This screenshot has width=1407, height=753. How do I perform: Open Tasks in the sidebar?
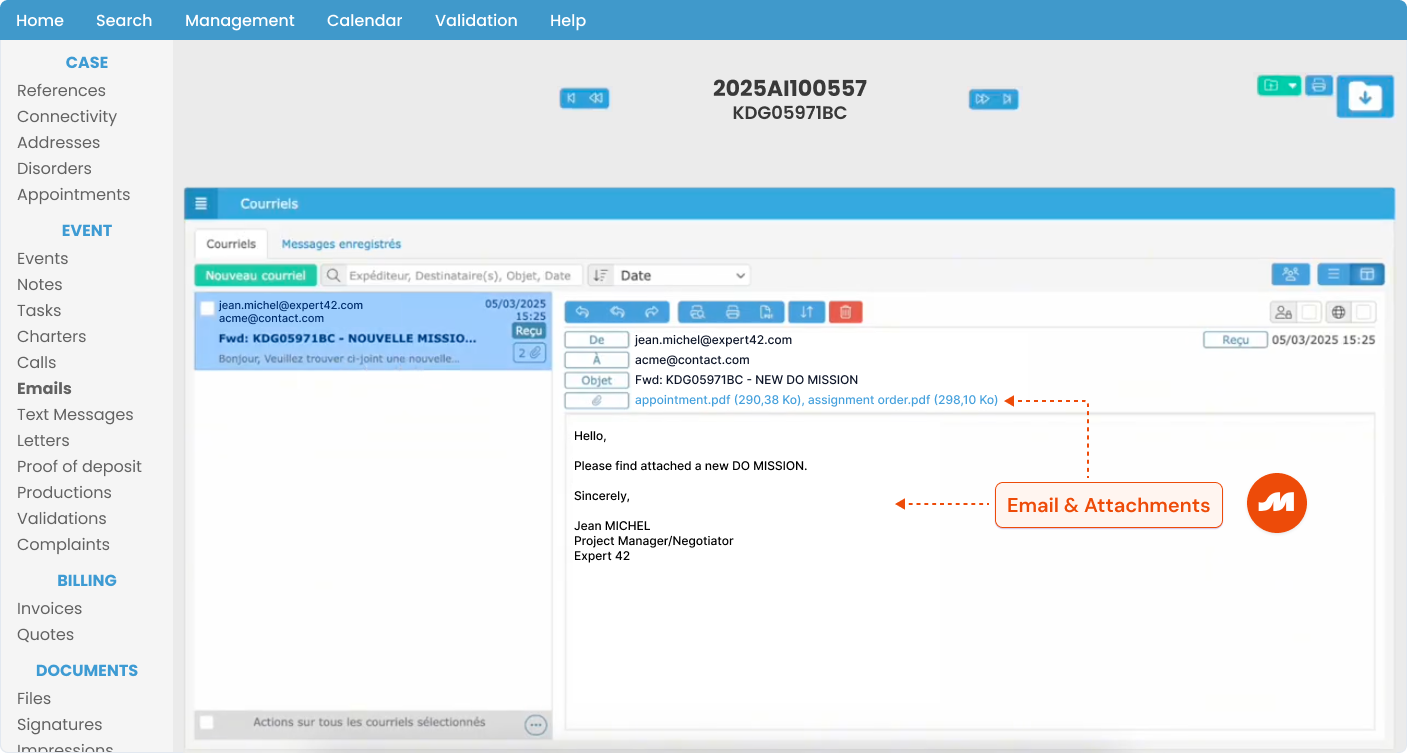tap(39, 310)
